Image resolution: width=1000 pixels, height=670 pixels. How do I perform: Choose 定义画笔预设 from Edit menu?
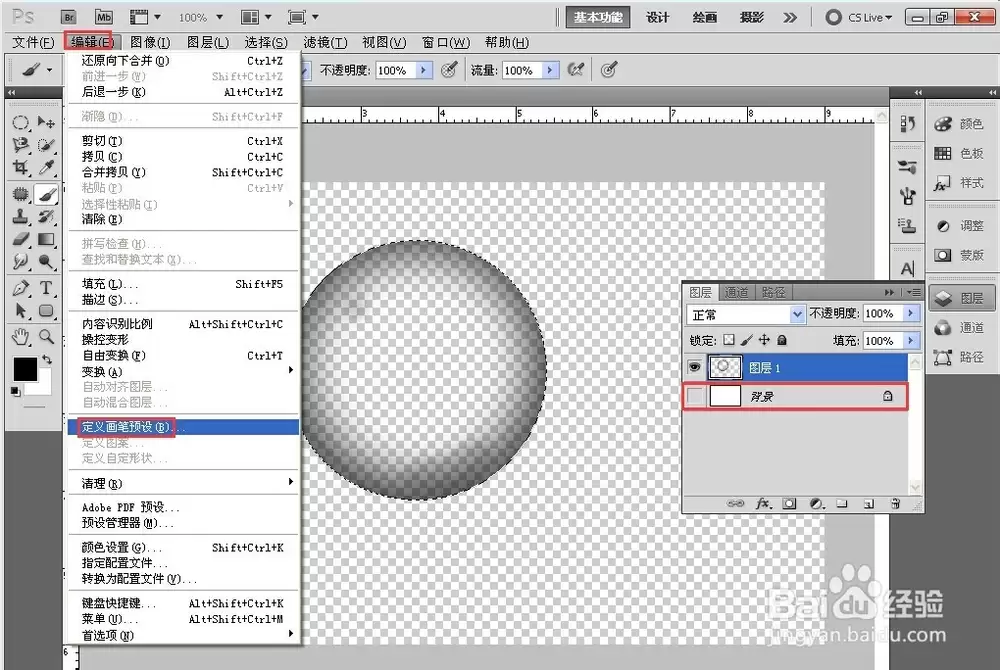(x=183, y=427)
